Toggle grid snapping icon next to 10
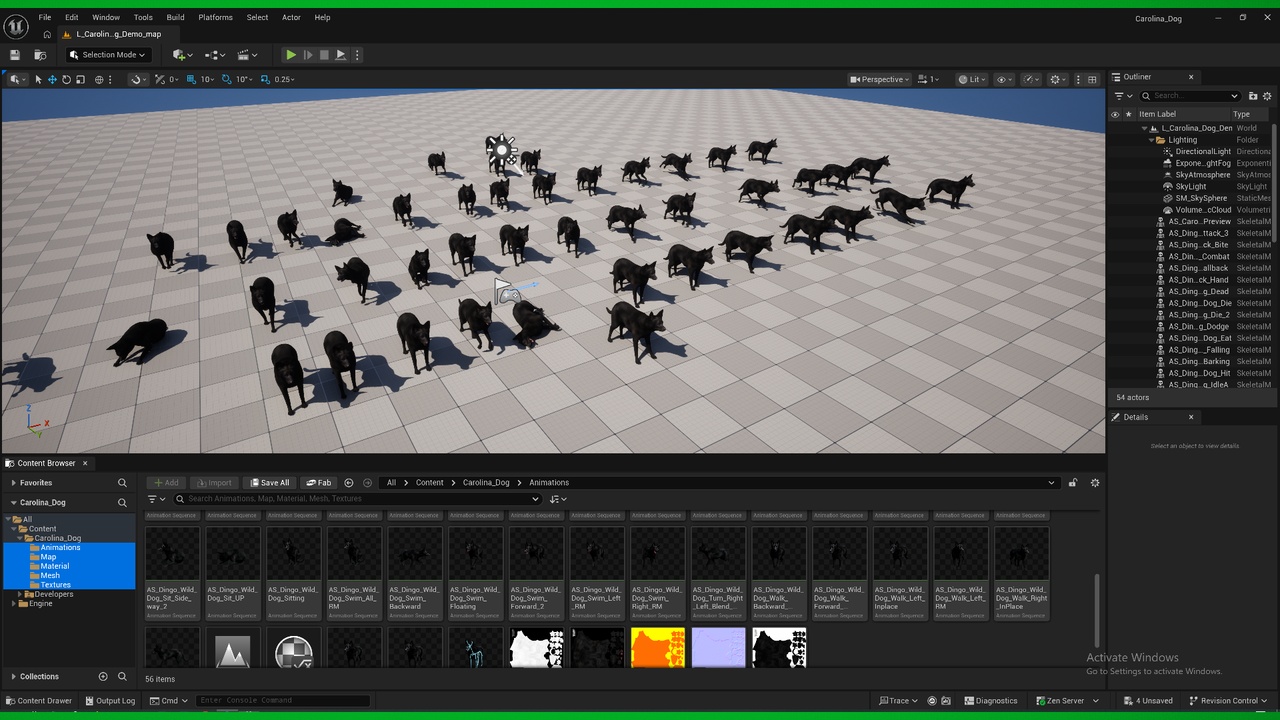This screenshot has height=720, width=1280. [193, 79]
